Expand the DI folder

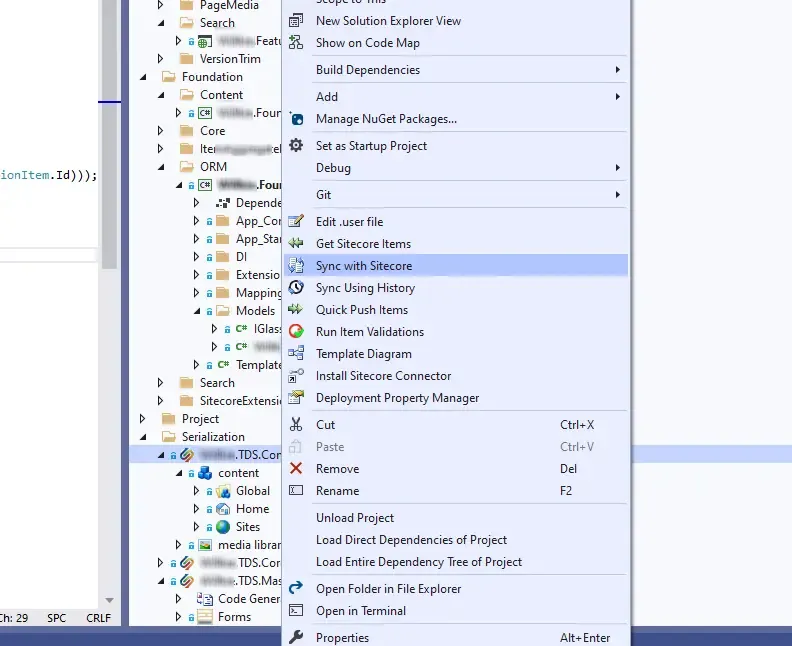pyautogui.click(x=196, y=257)
